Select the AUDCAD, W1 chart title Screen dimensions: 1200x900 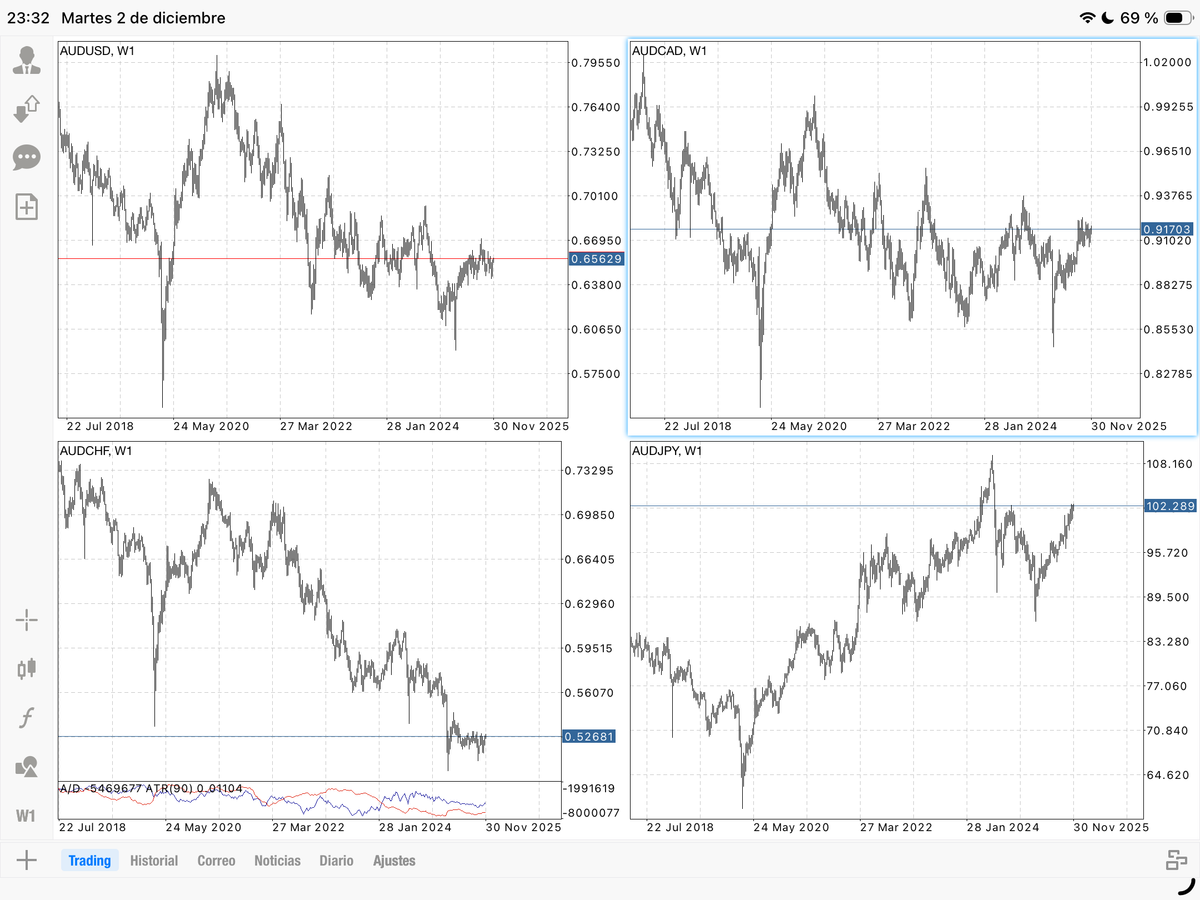pos(670,51)
